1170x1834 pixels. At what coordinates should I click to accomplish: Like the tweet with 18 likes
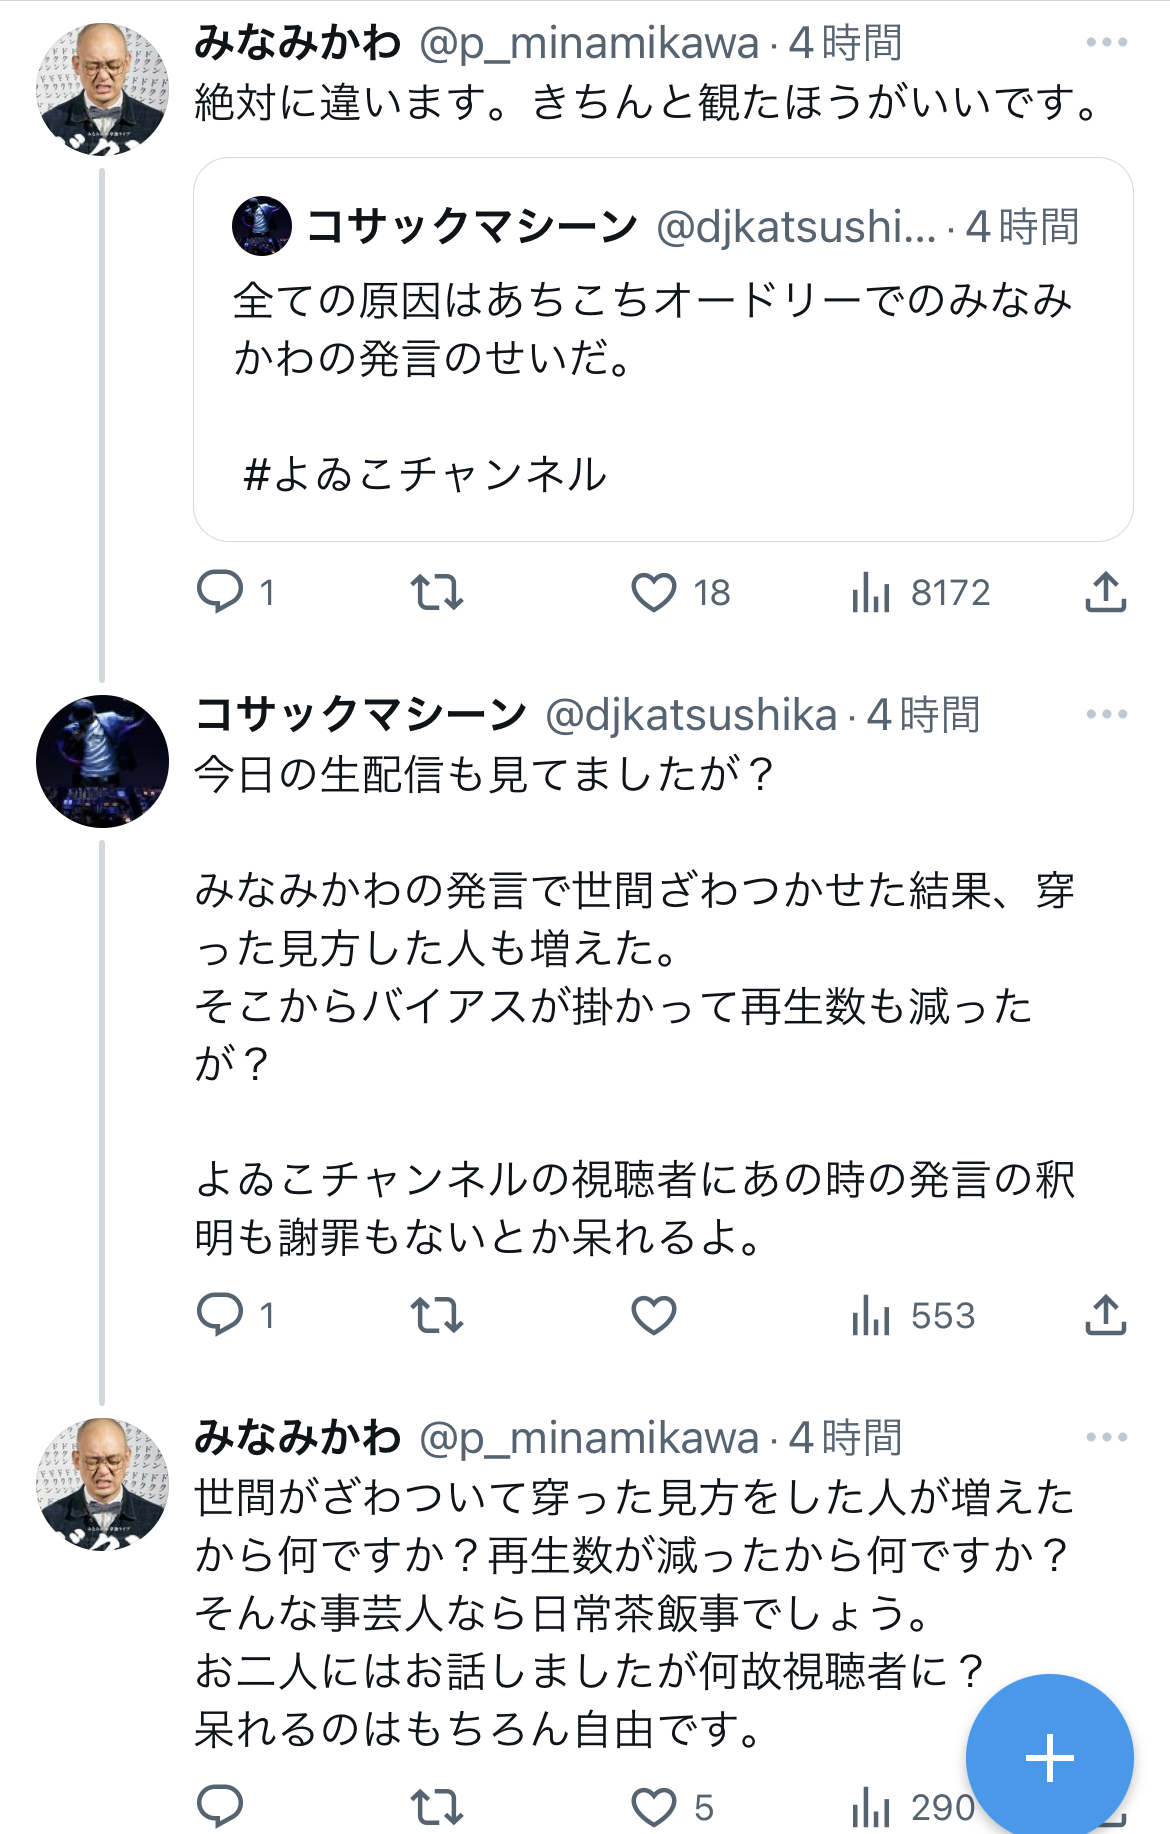pyautogui.click(x=654, y=592)
